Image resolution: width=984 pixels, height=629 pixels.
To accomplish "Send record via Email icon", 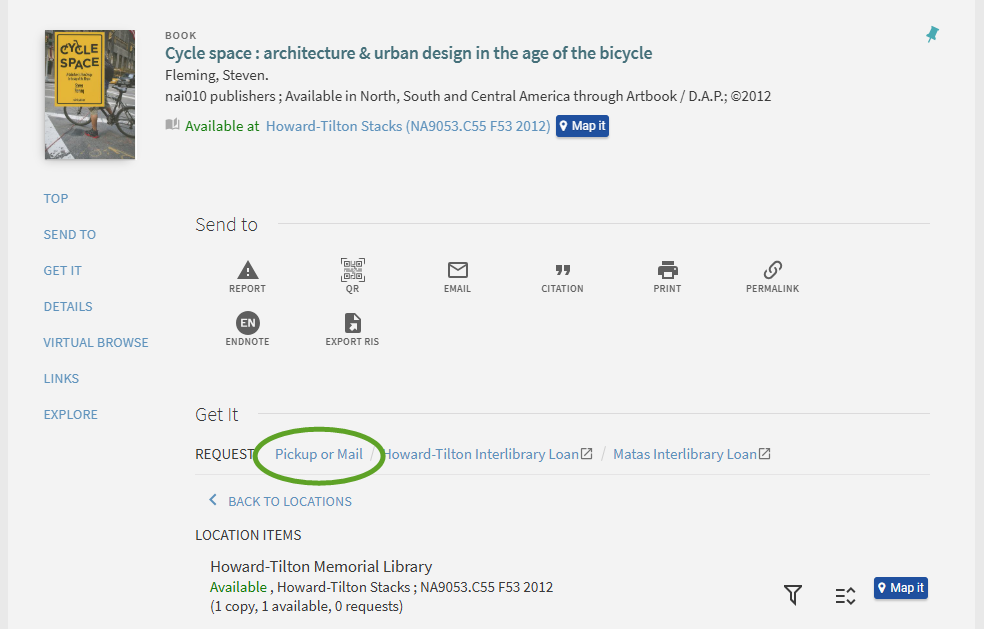I will click(457, 271).
